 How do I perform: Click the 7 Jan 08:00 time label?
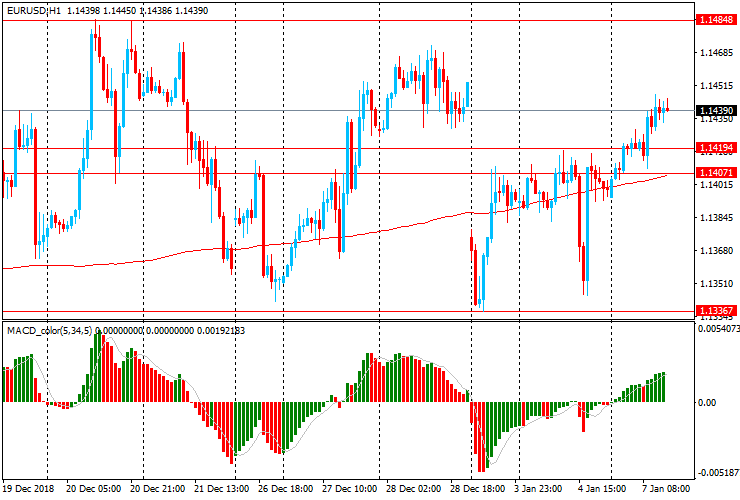pos(666,489)
